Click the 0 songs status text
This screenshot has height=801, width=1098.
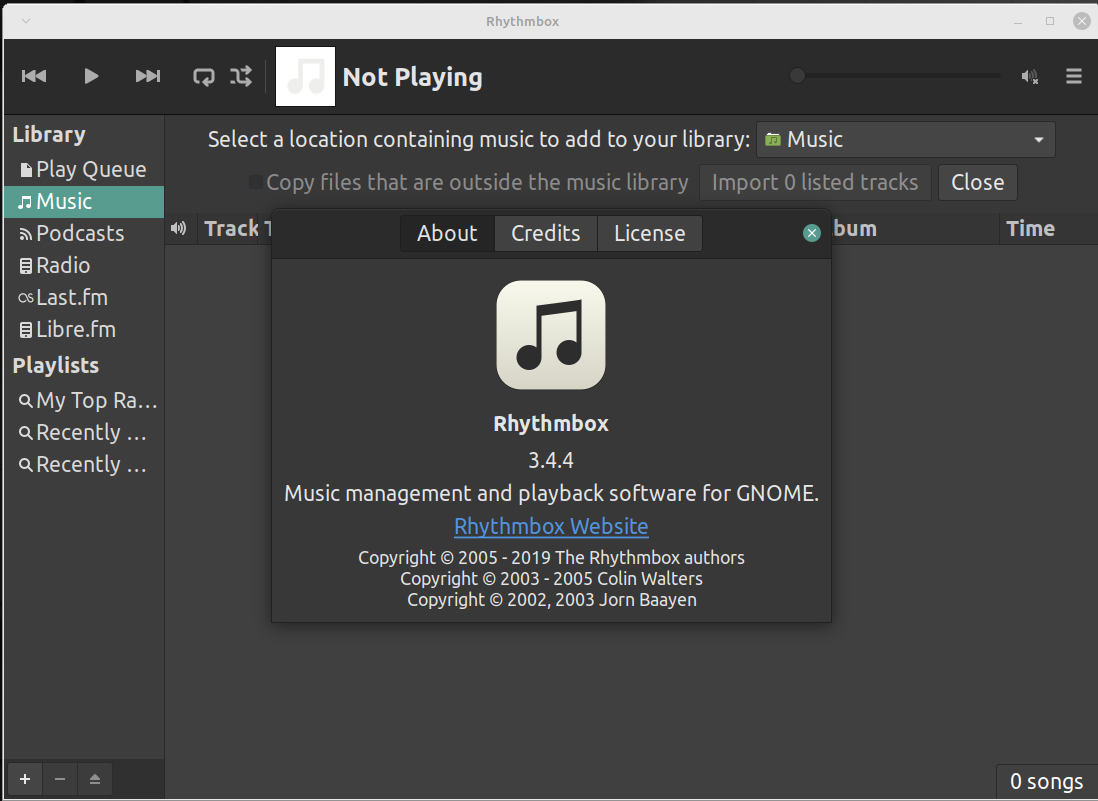click(x=1046, y=781)
